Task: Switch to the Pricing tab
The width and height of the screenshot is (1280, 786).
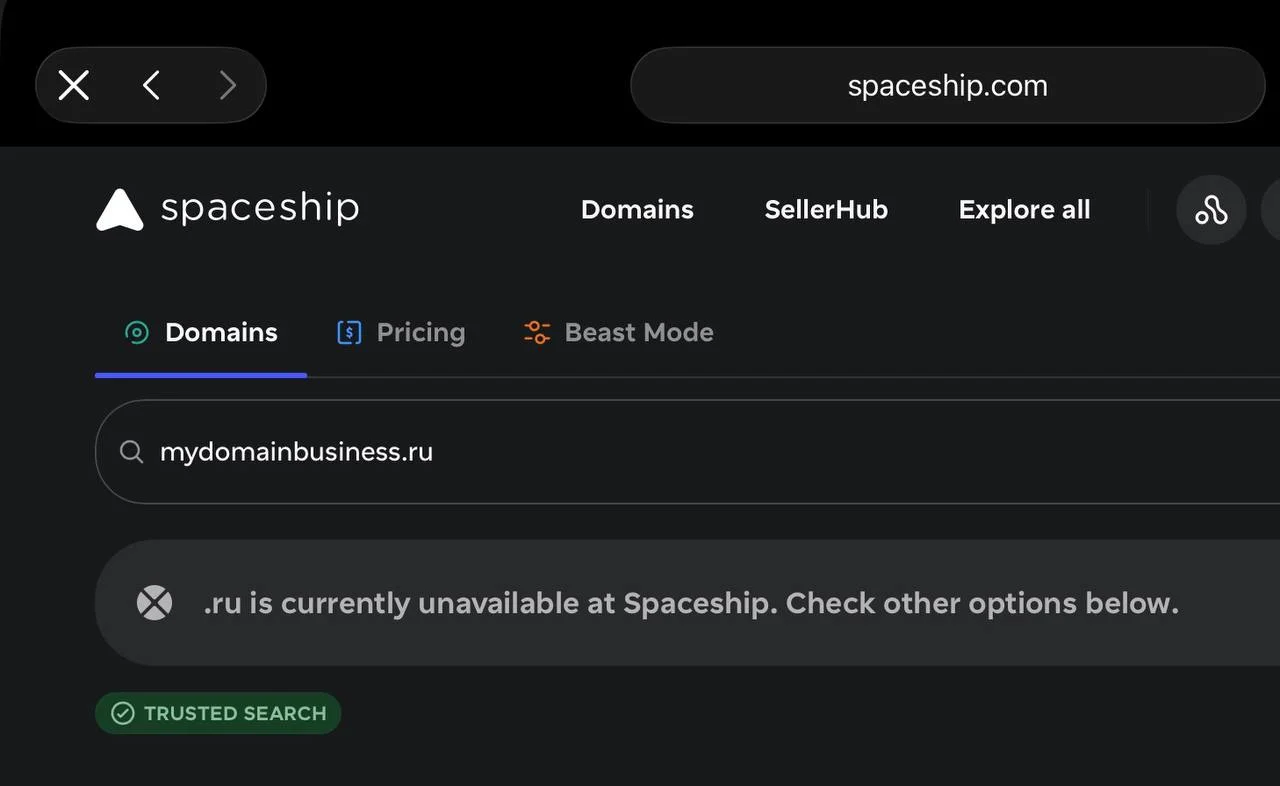Action: (401, 333)
